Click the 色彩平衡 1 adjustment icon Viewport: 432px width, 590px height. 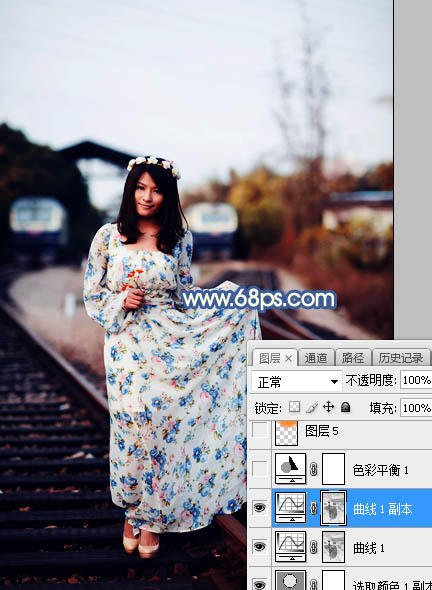pyautogui.click(x=291, y=468)
